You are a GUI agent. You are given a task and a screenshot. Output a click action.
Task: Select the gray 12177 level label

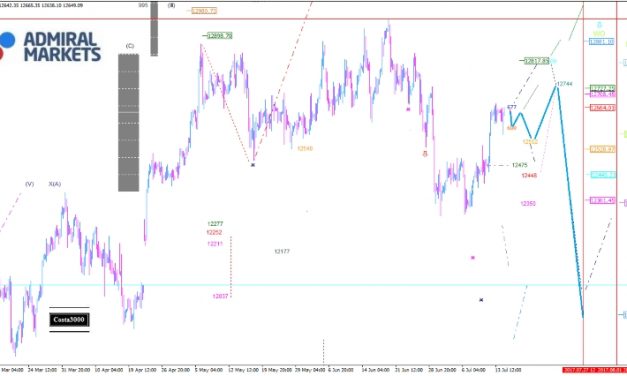pyautogui.click(x=282, y=251)
